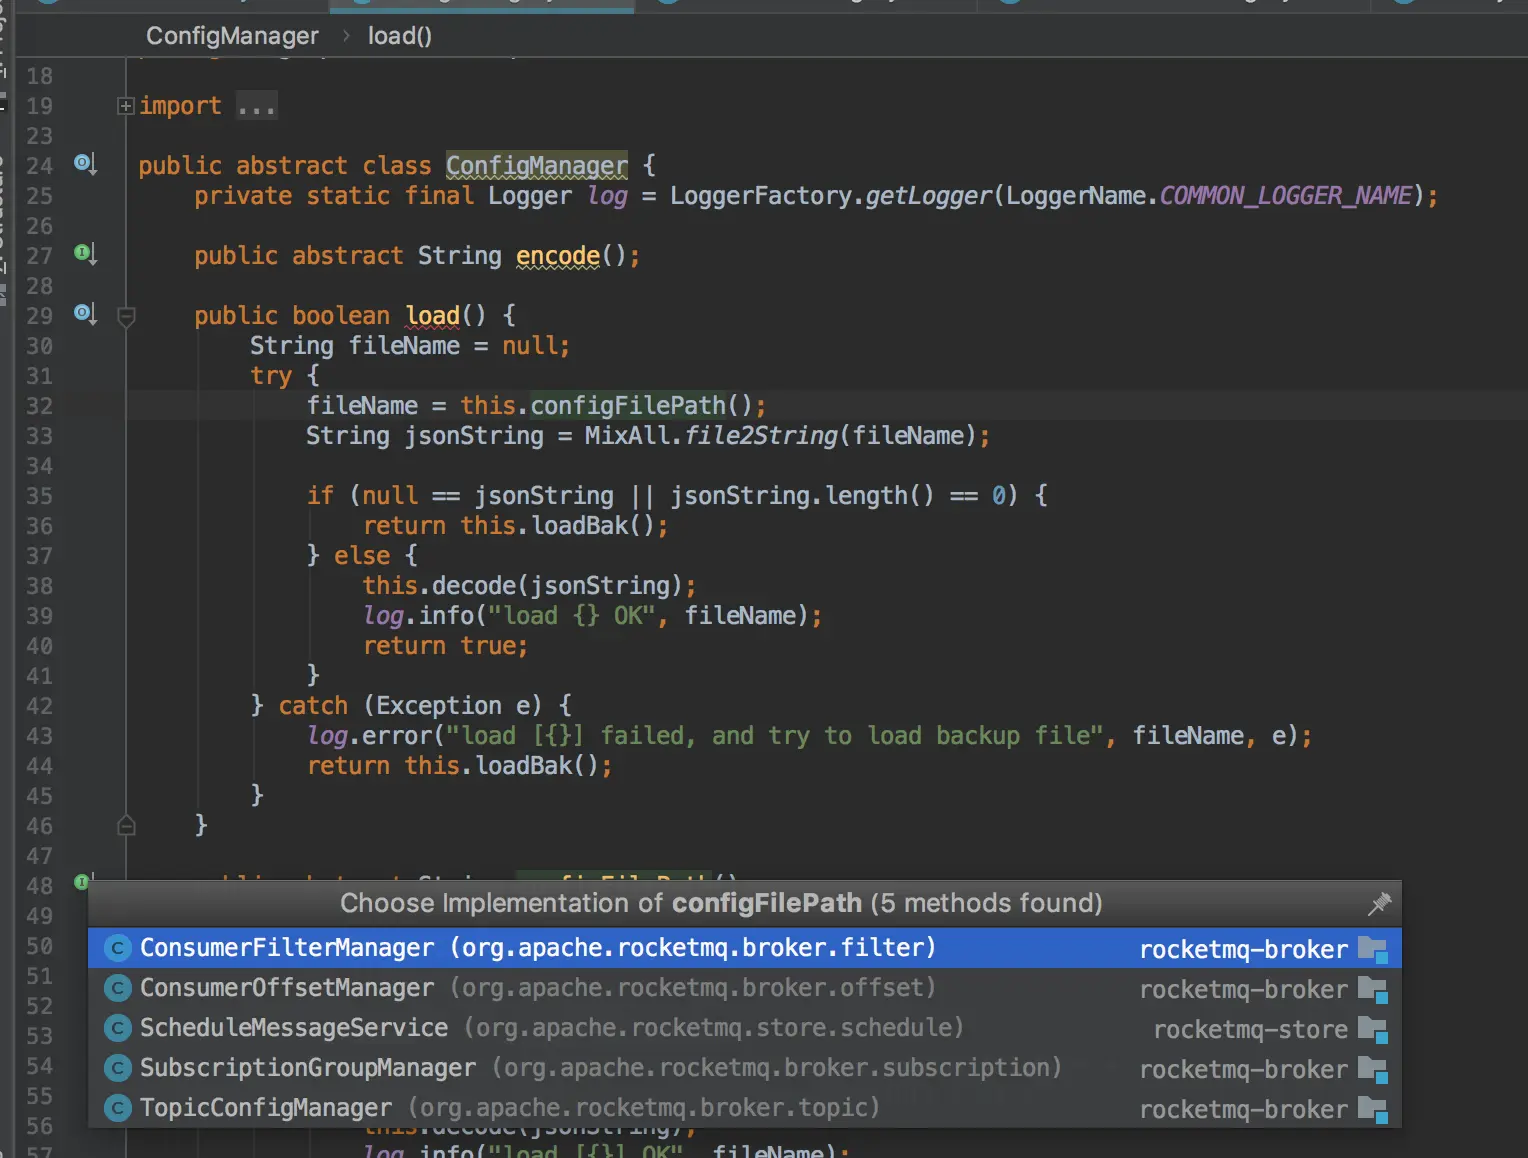Click the pin icon in implementation popup

point(1379,903)
